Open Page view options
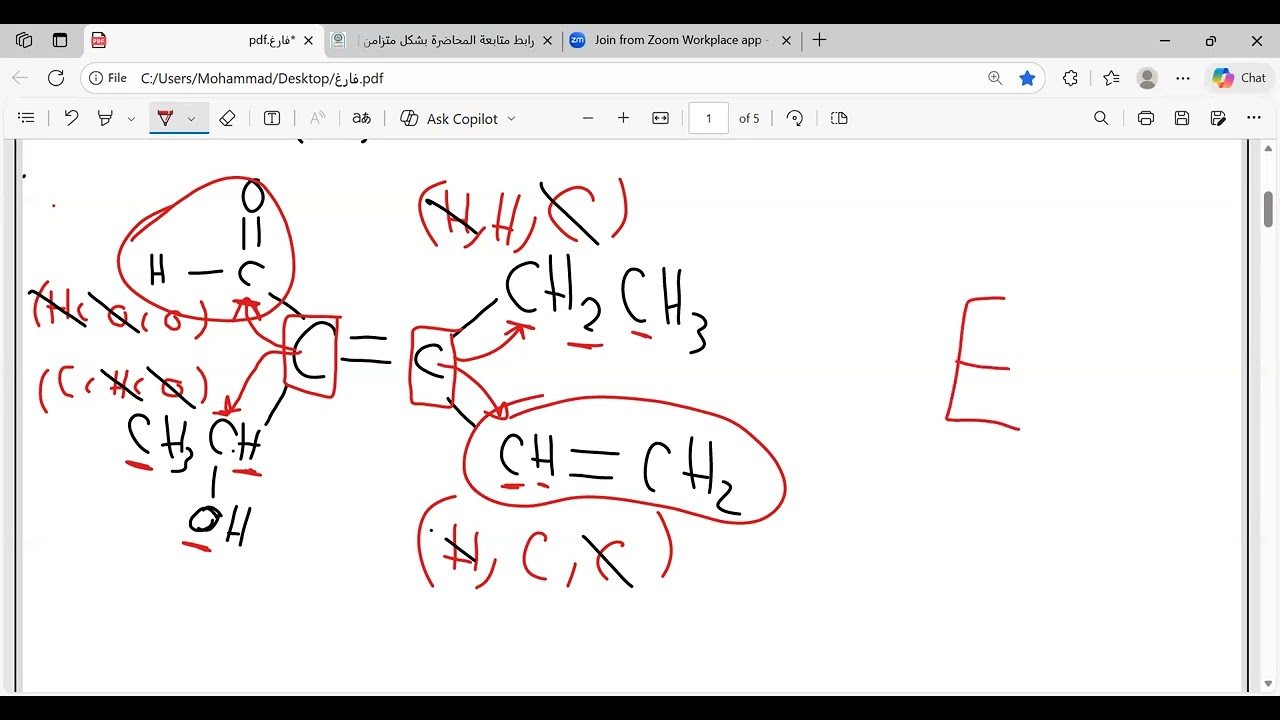 839,118
